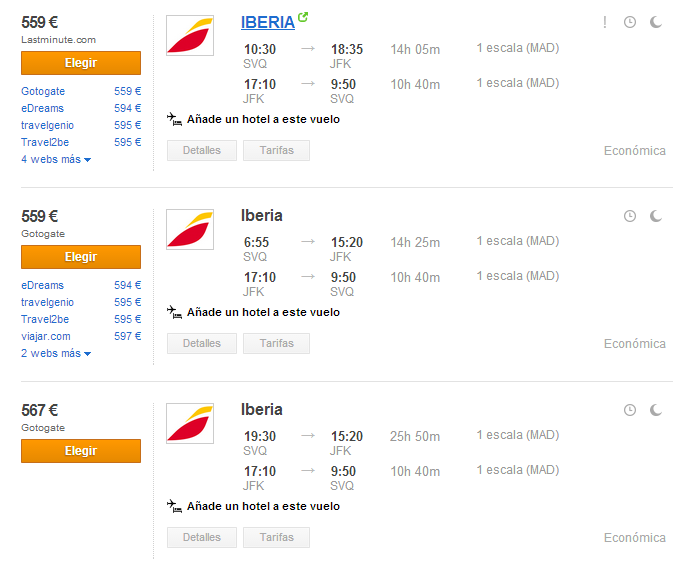
Task: Click the moon icon on the 567 € result
Action: pyautogui.click(x=656, y=410)
